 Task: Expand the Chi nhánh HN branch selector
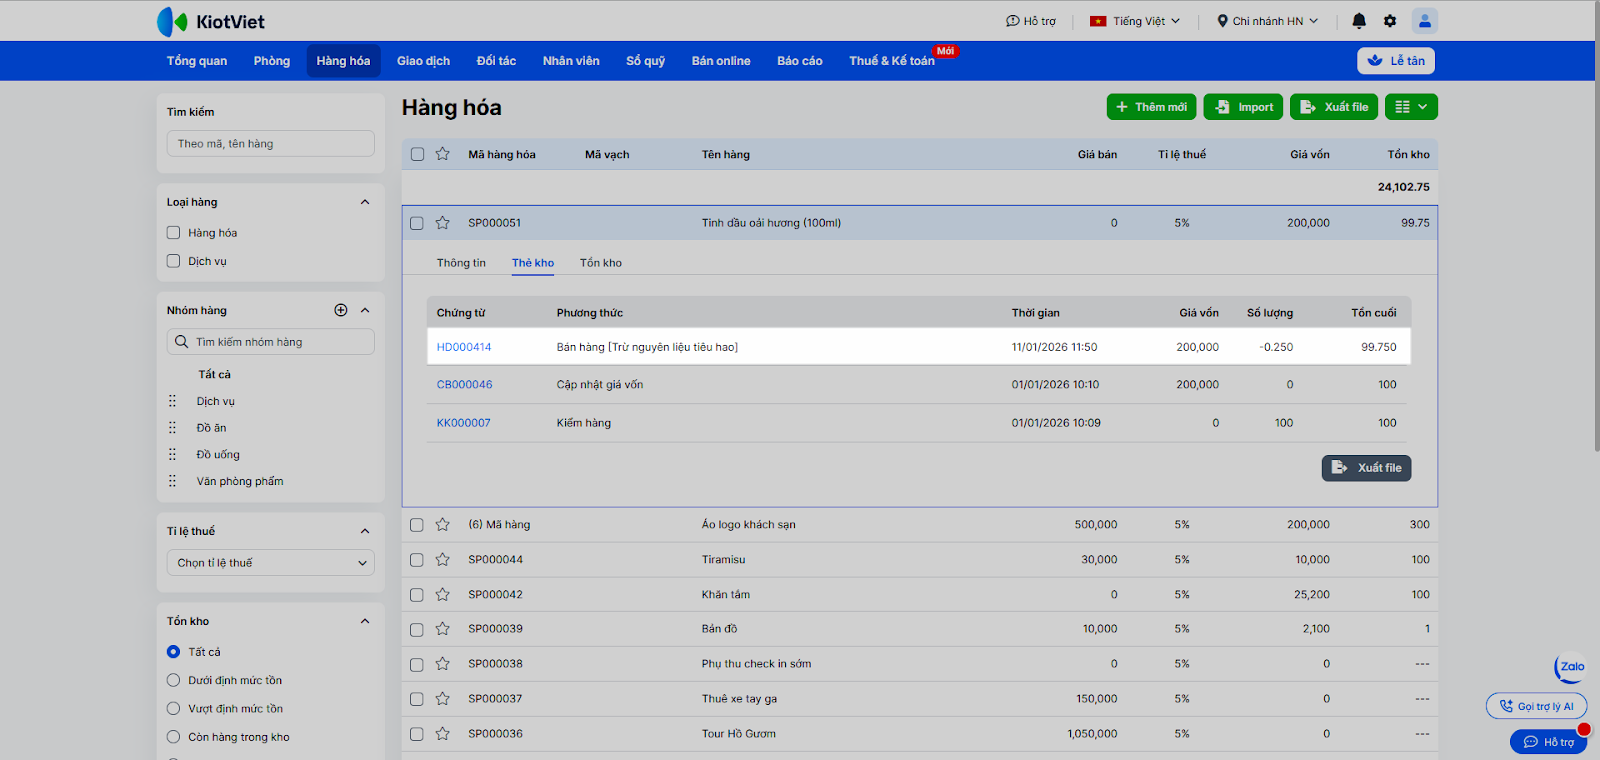[1267, 21]
